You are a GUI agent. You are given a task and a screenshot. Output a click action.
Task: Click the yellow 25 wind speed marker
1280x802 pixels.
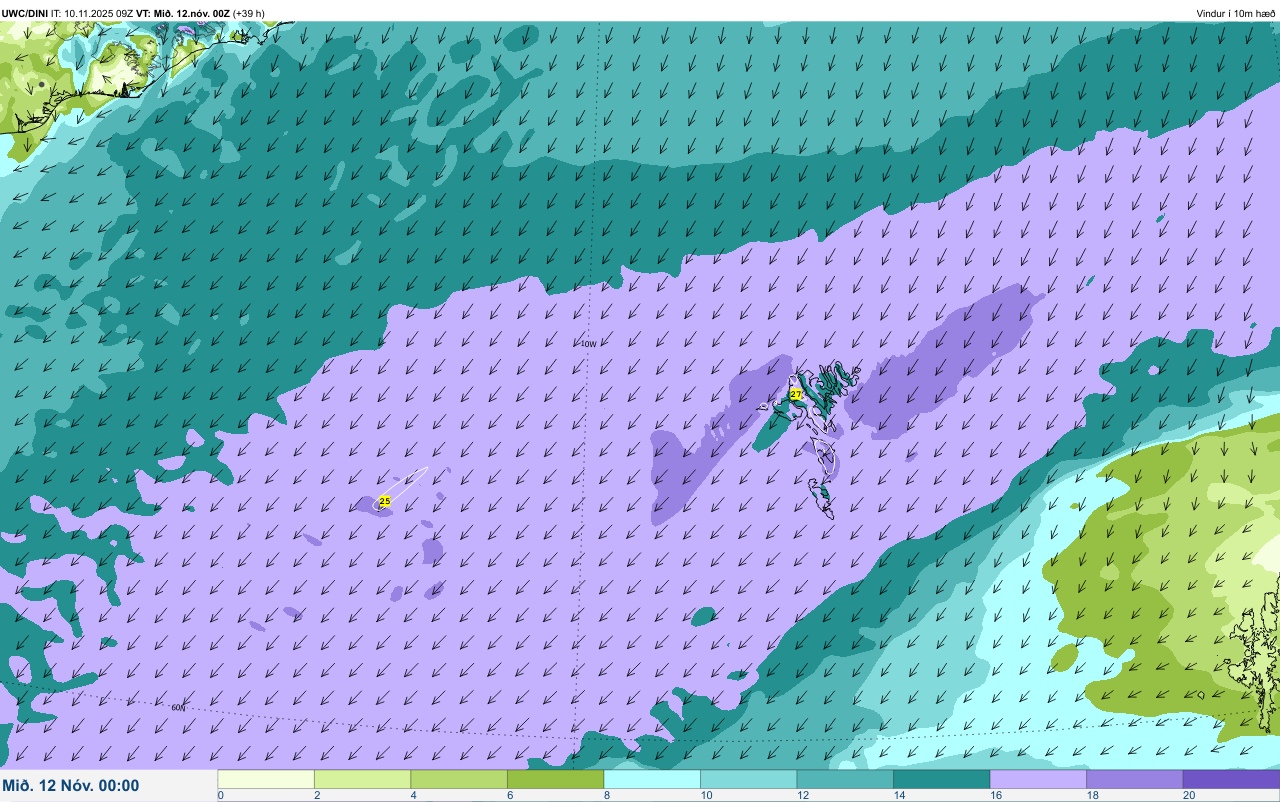coord(385,501)
